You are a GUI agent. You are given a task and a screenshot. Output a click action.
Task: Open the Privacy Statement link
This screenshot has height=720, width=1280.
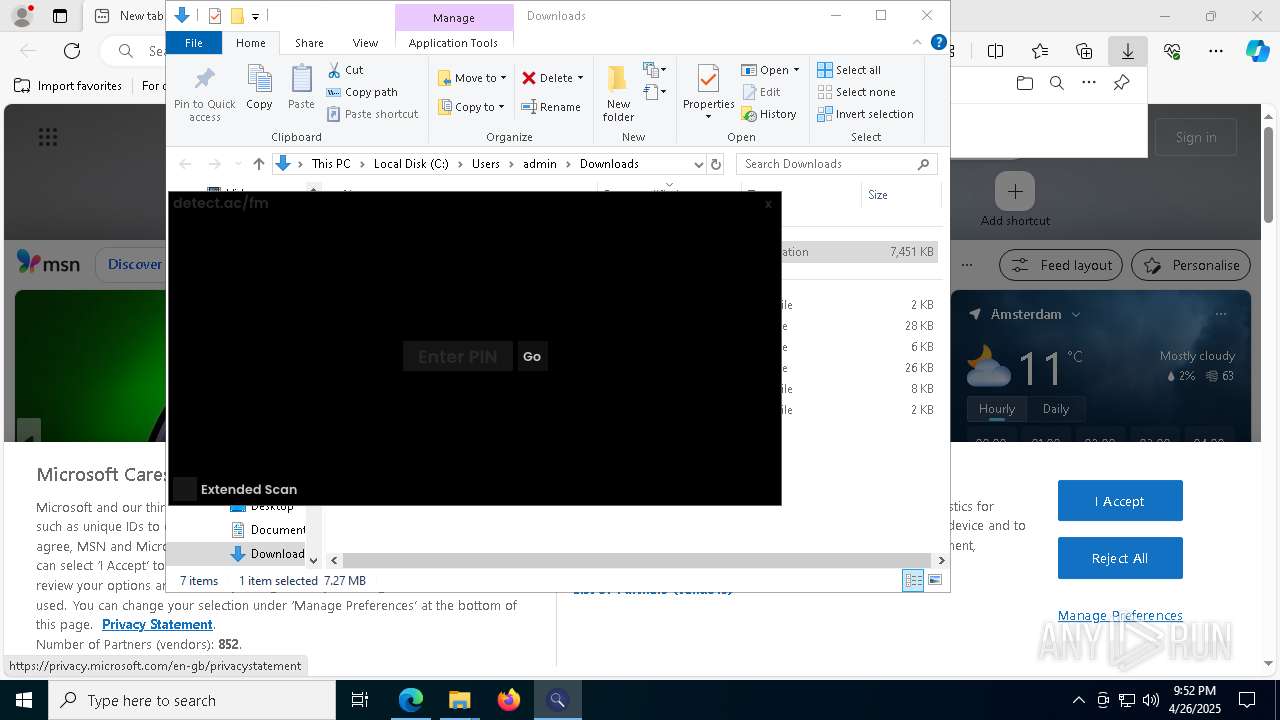click(x=157, y=624)
